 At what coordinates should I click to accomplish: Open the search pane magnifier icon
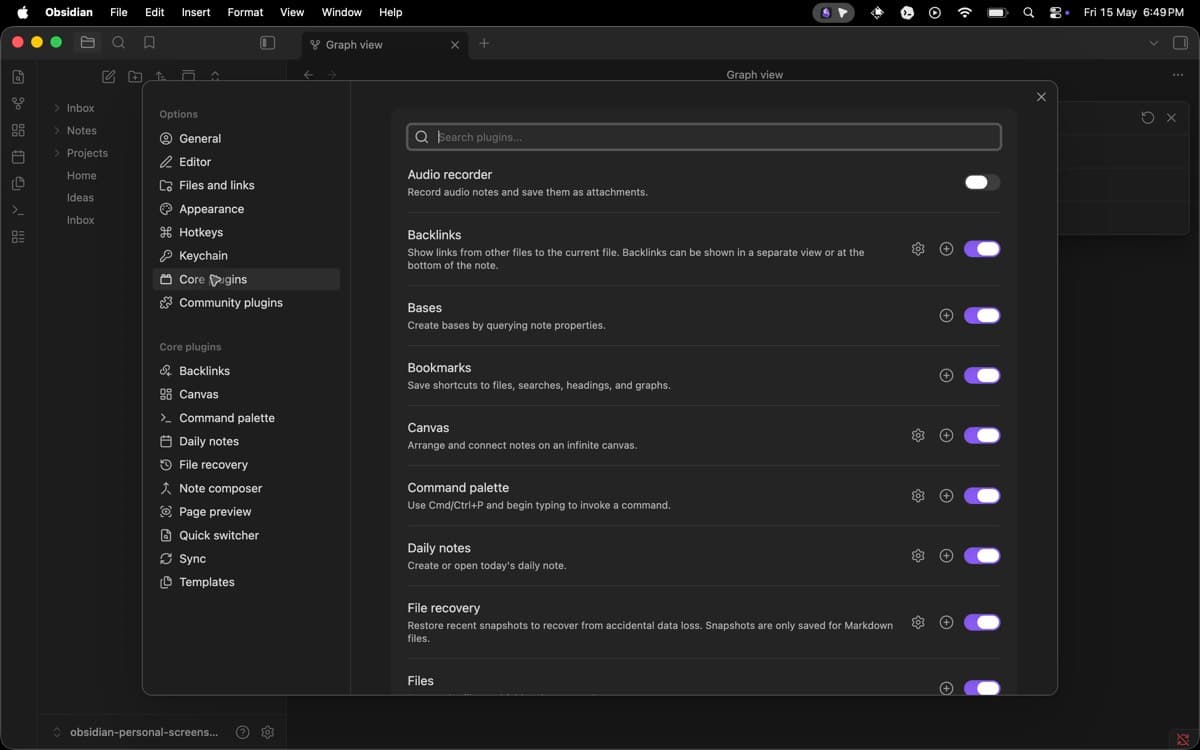point(119,43)
